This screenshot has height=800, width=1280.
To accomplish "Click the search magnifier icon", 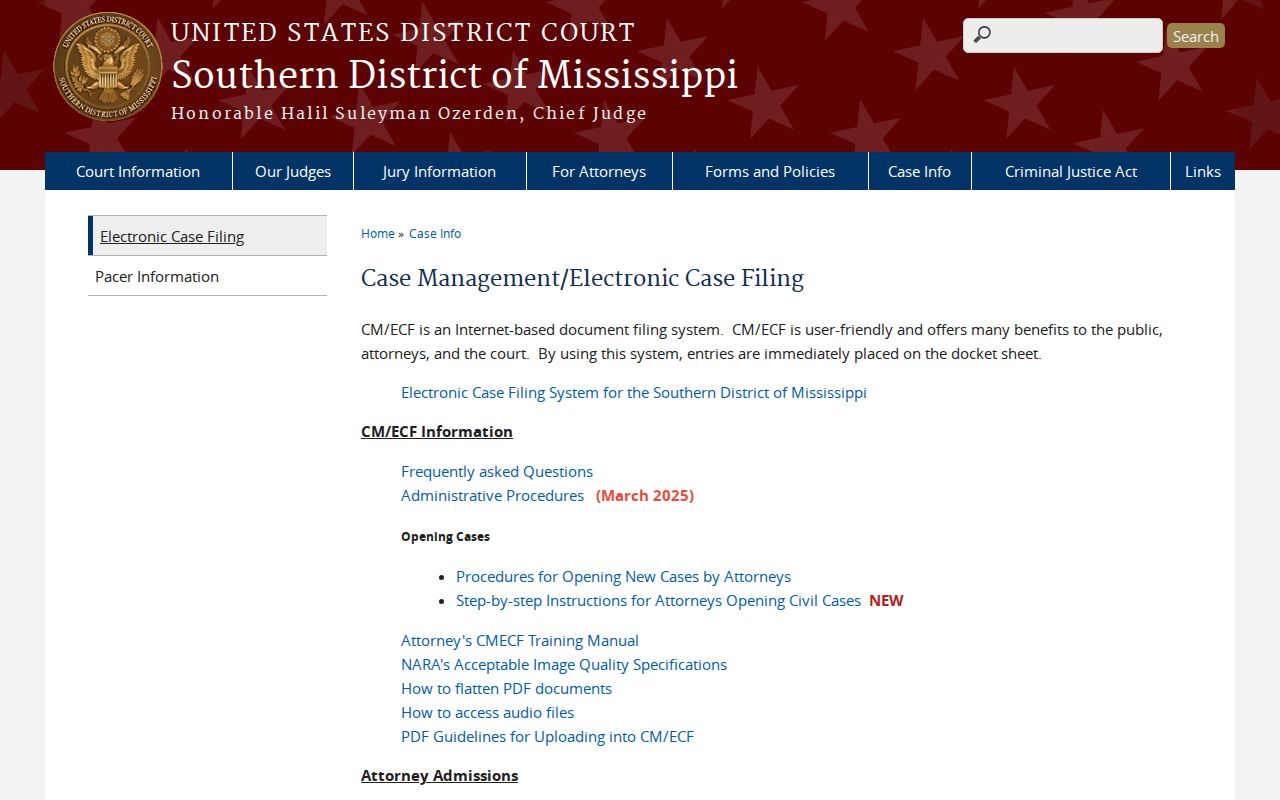I will point(982,35).
